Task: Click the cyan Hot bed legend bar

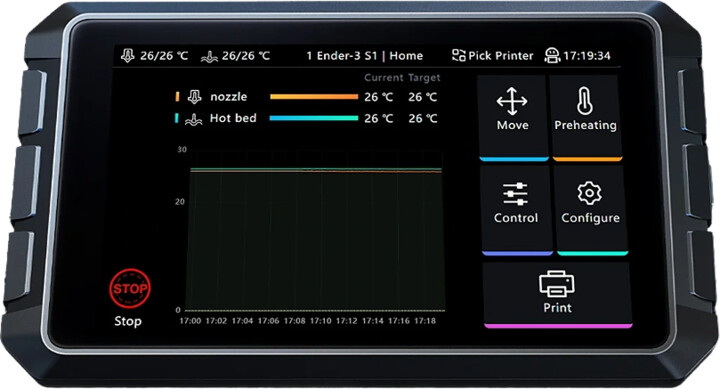Action: point(314,118)
